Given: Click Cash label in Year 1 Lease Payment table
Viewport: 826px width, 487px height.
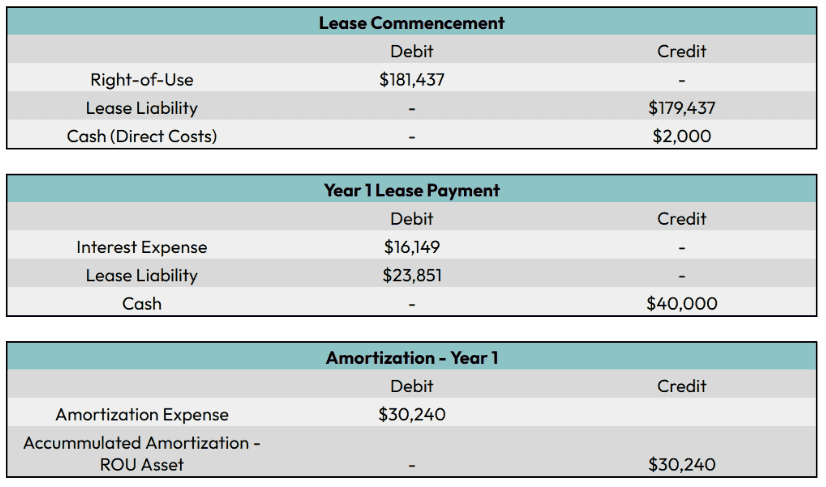Looking at the screenshot, I should tap(142, 303).
